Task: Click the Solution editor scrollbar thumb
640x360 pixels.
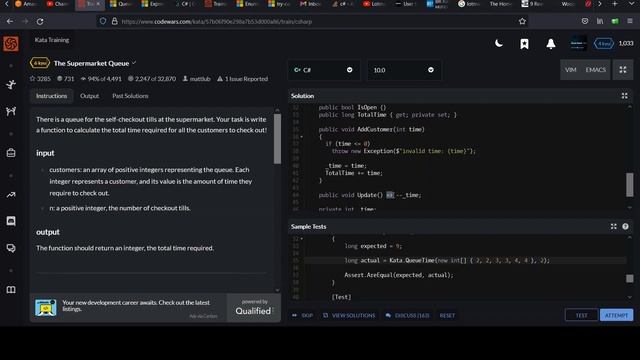Action: pos(630,184)
